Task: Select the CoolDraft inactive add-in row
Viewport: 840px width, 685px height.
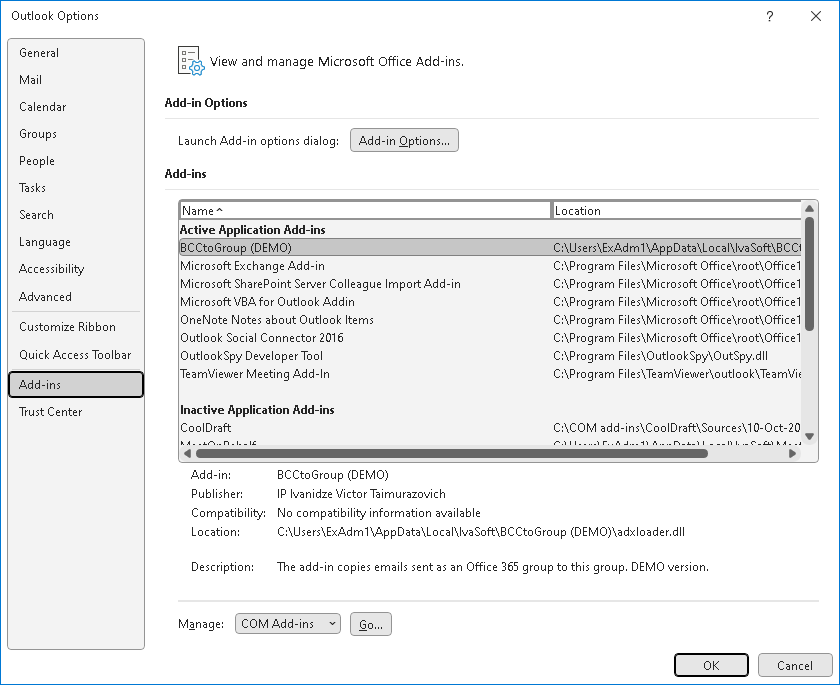Action: pyautogui.click(x=490, y=428)
